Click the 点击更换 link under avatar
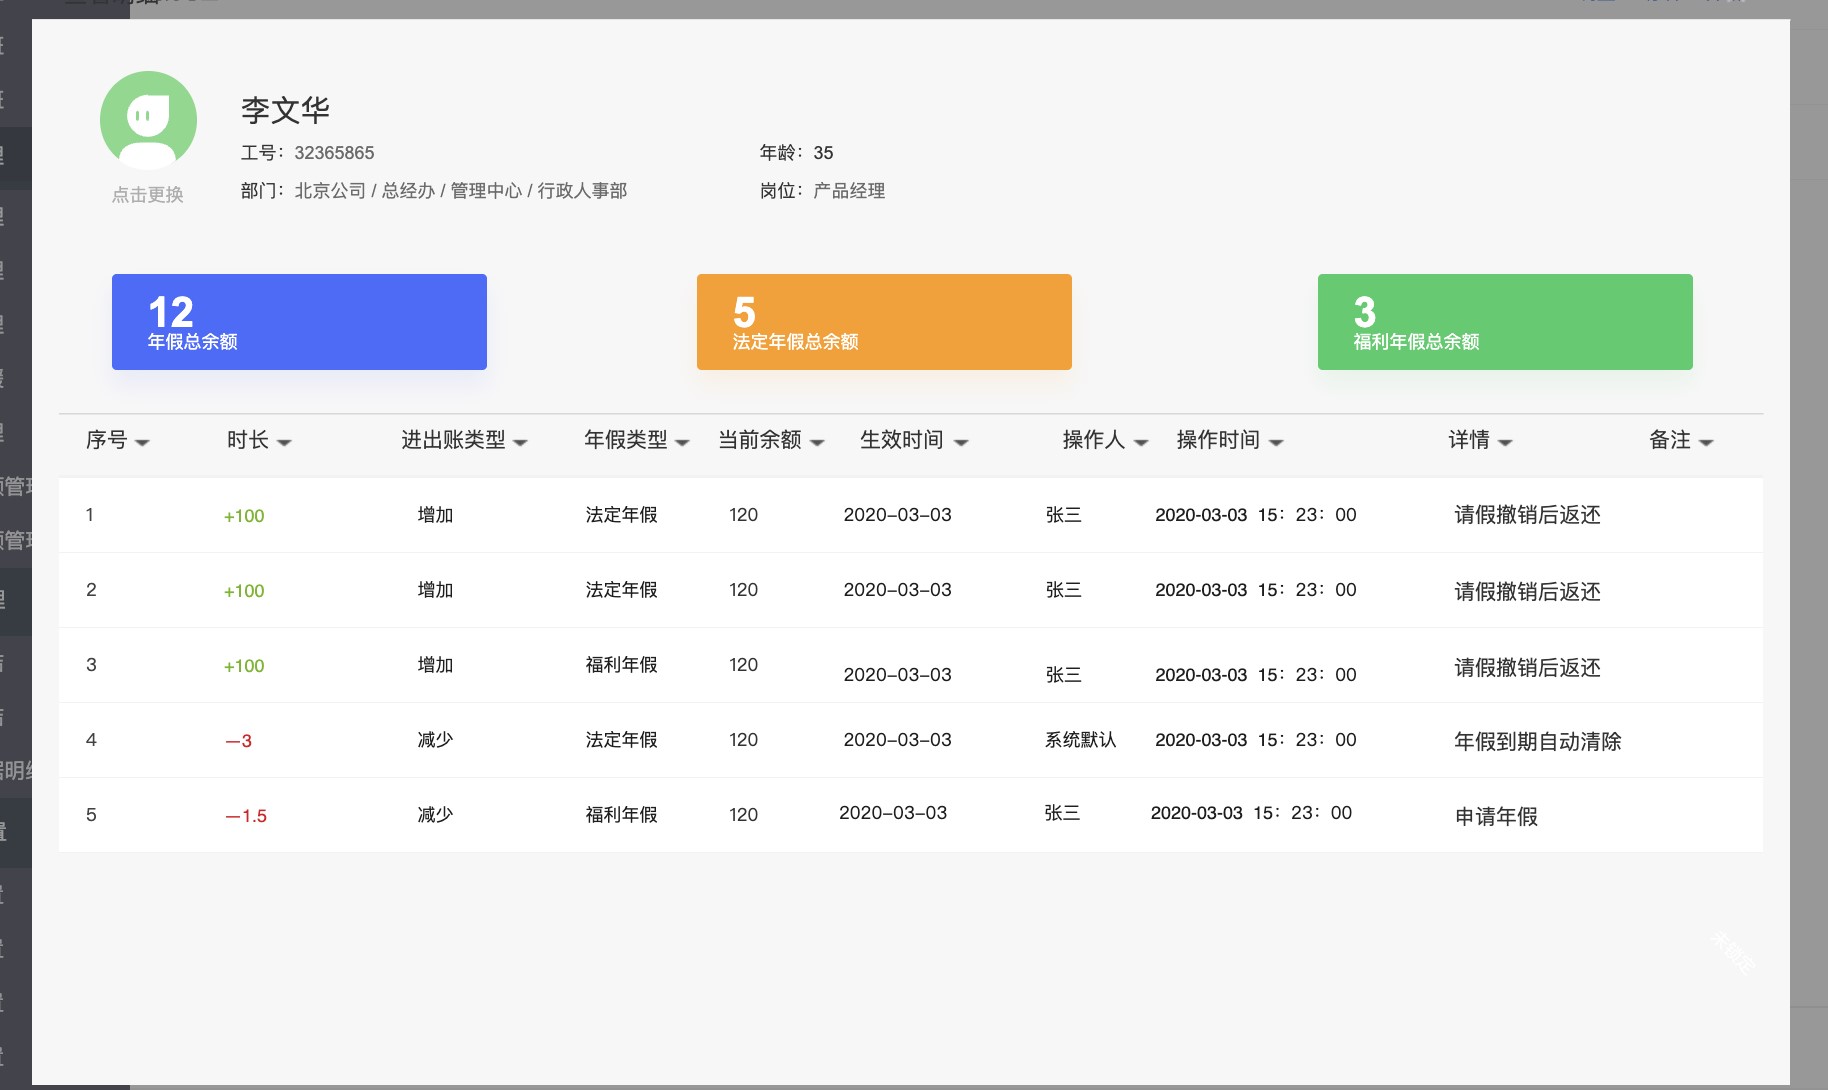The height and width of the screenshot is (1090, 1828). point(148,195)
